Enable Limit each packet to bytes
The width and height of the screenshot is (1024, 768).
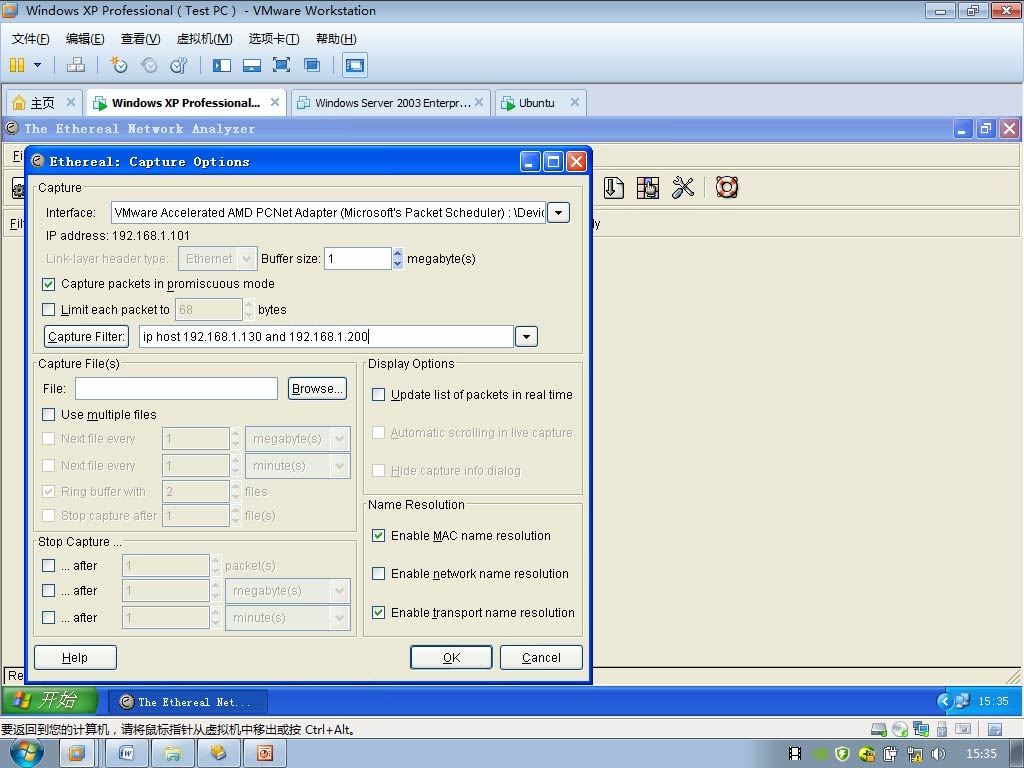pos(48,310)
